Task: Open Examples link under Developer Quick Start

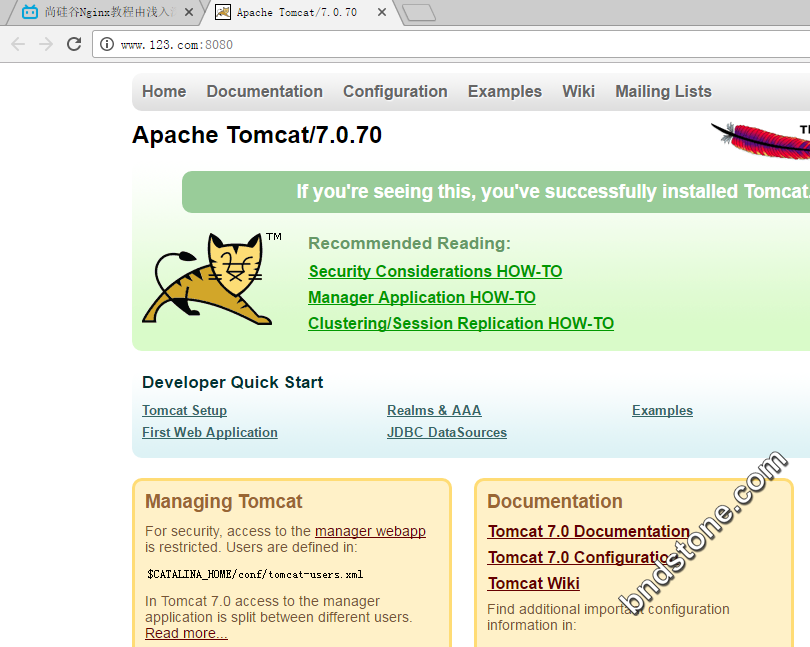Action: tap(662, 410)
